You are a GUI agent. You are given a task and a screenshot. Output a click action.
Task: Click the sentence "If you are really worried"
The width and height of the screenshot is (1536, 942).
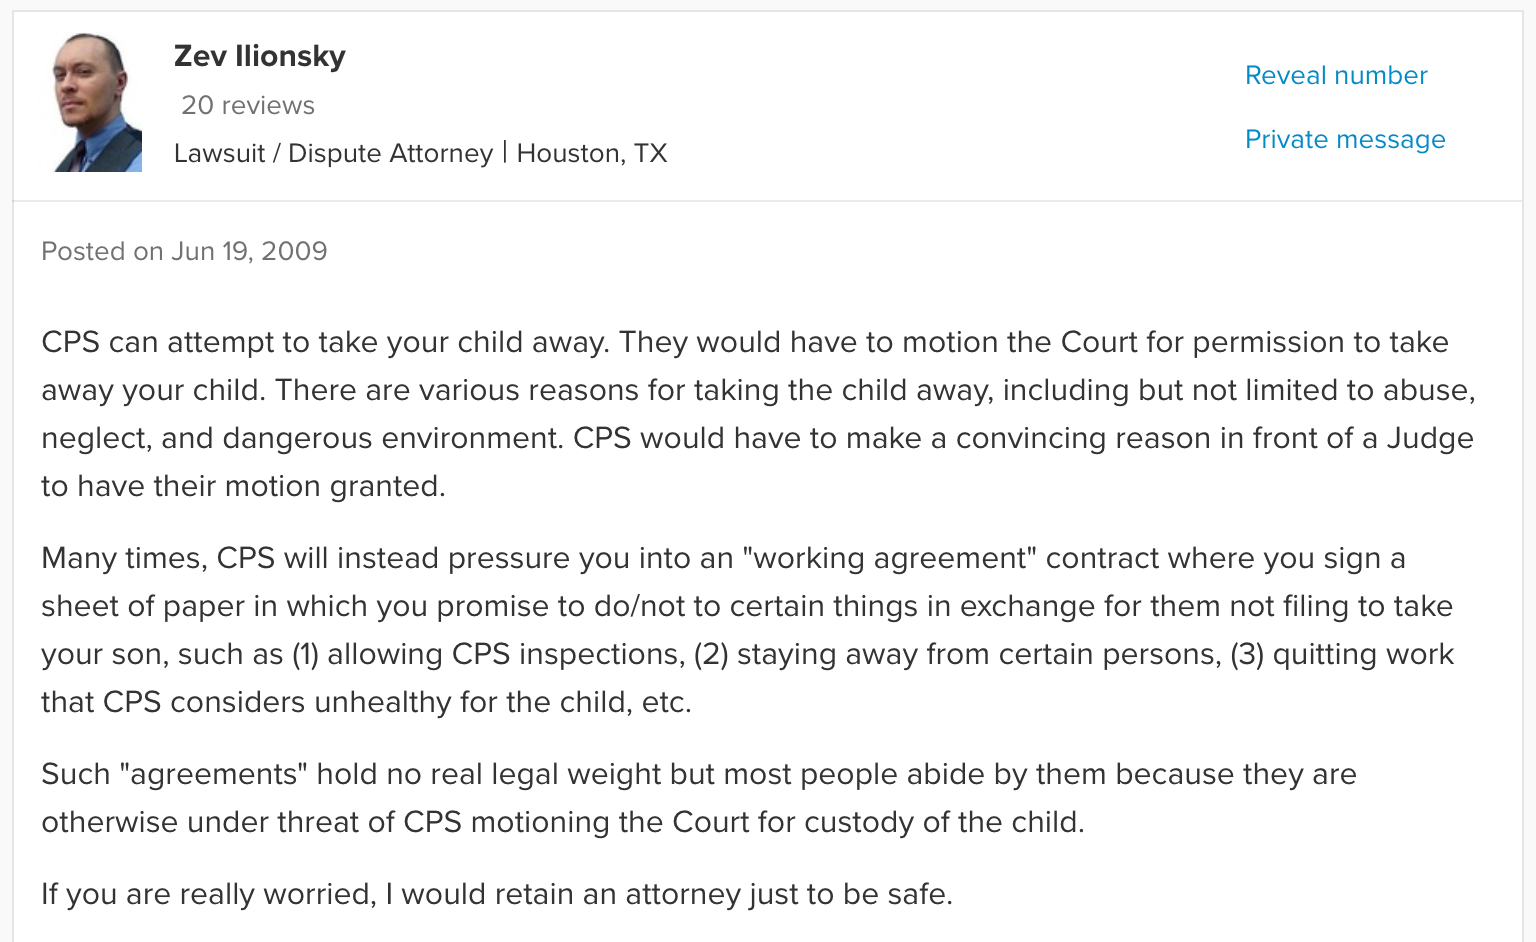click(497, 894)
